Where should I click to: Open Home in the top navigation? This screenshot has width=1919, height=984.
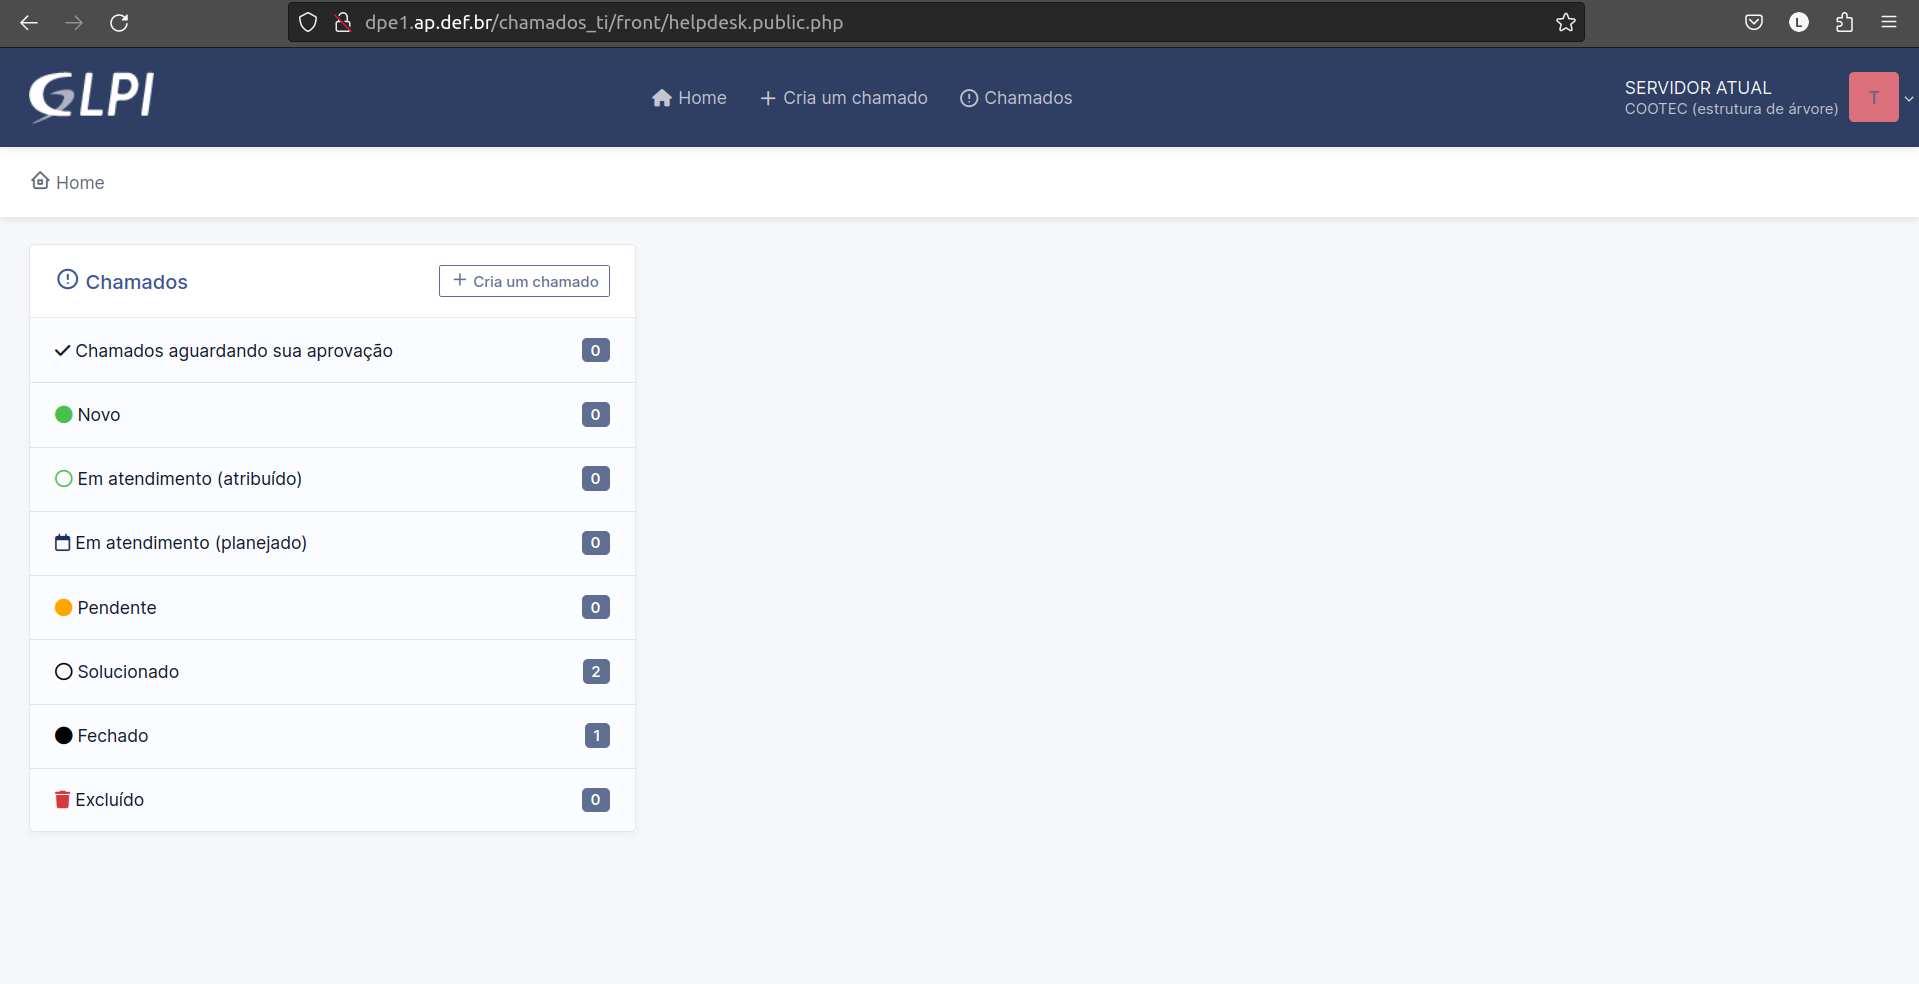[689, 98]
